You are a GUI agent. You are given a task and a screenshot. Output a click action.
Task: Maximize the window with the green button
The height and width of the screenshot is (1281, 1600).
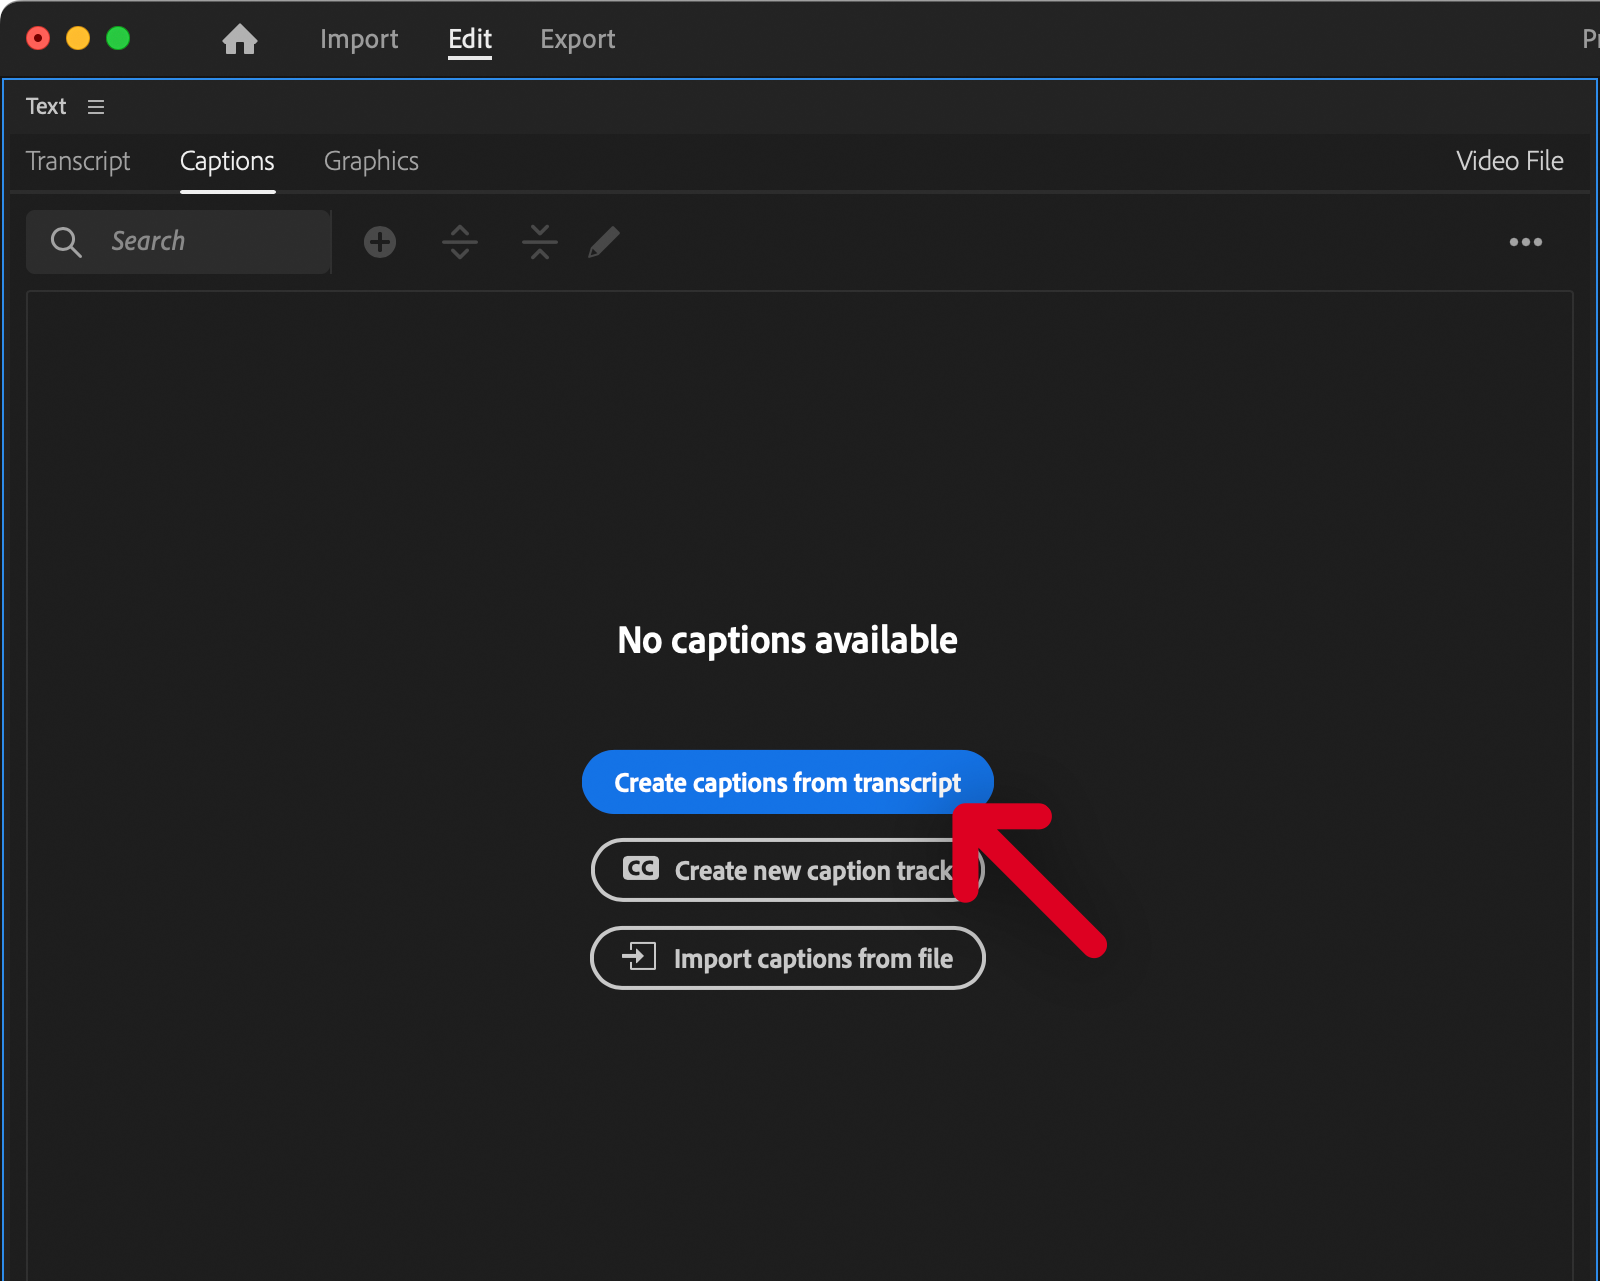coord(118,38)
